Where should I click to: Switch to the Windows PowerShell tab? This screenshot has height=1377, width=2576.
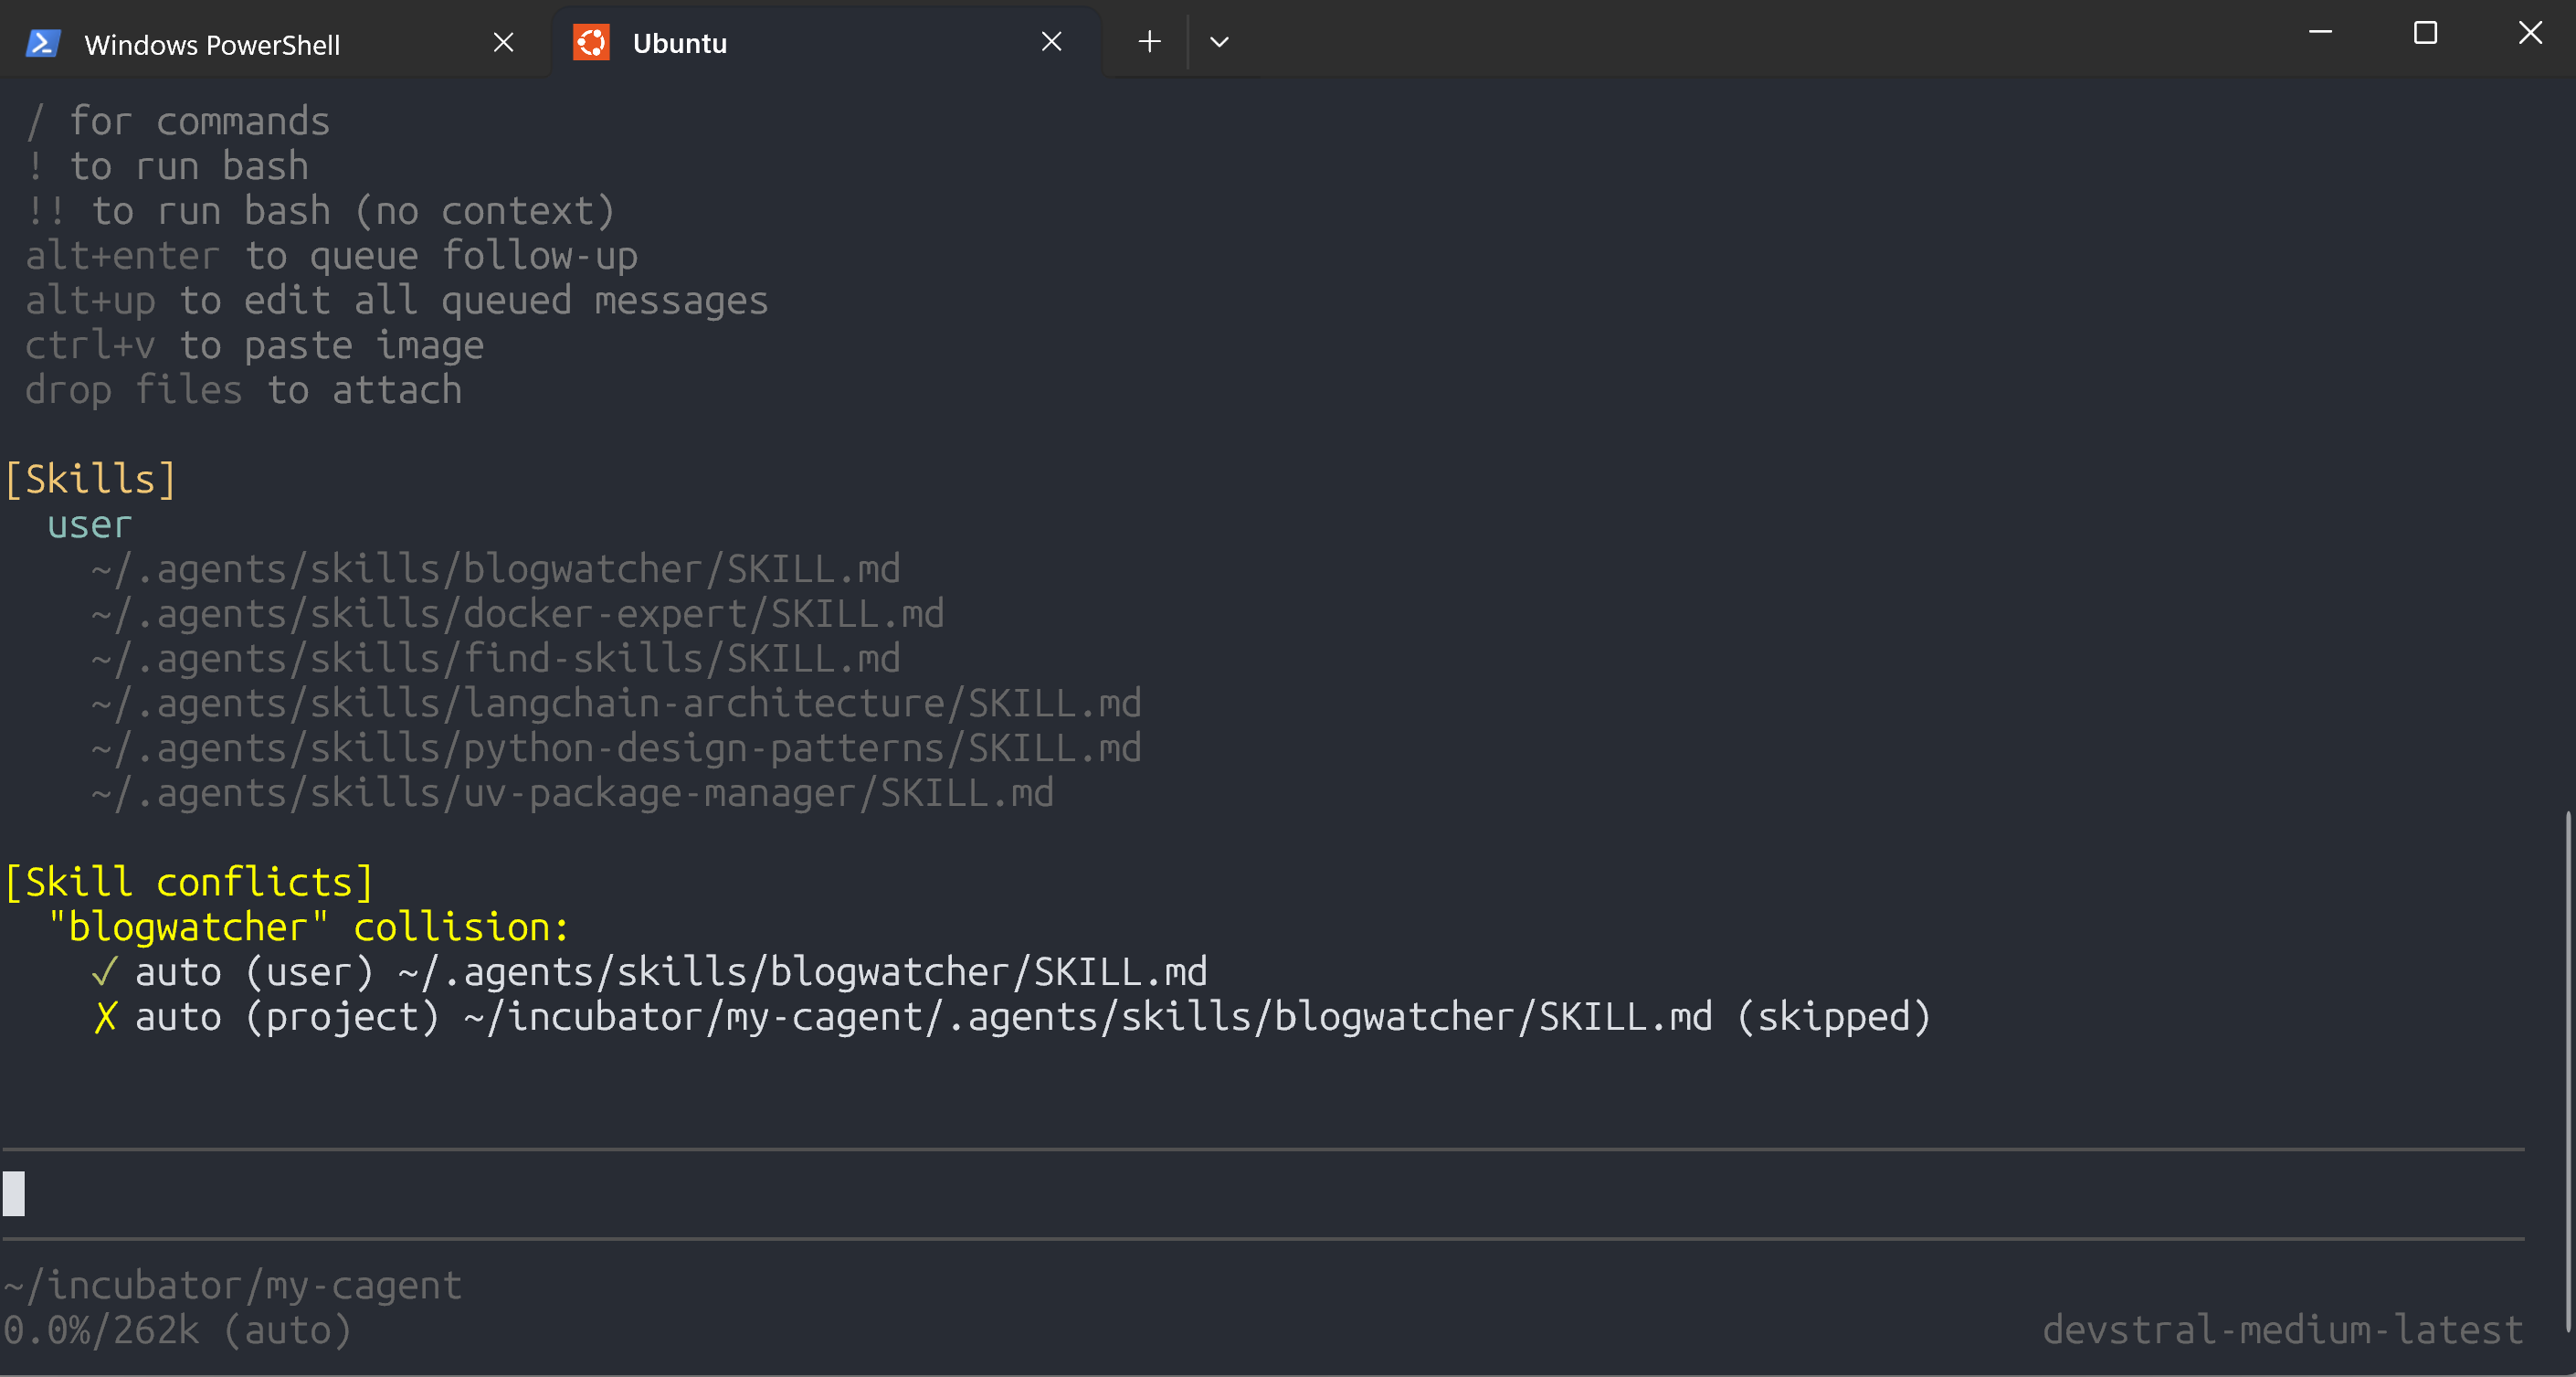[212, 44]
